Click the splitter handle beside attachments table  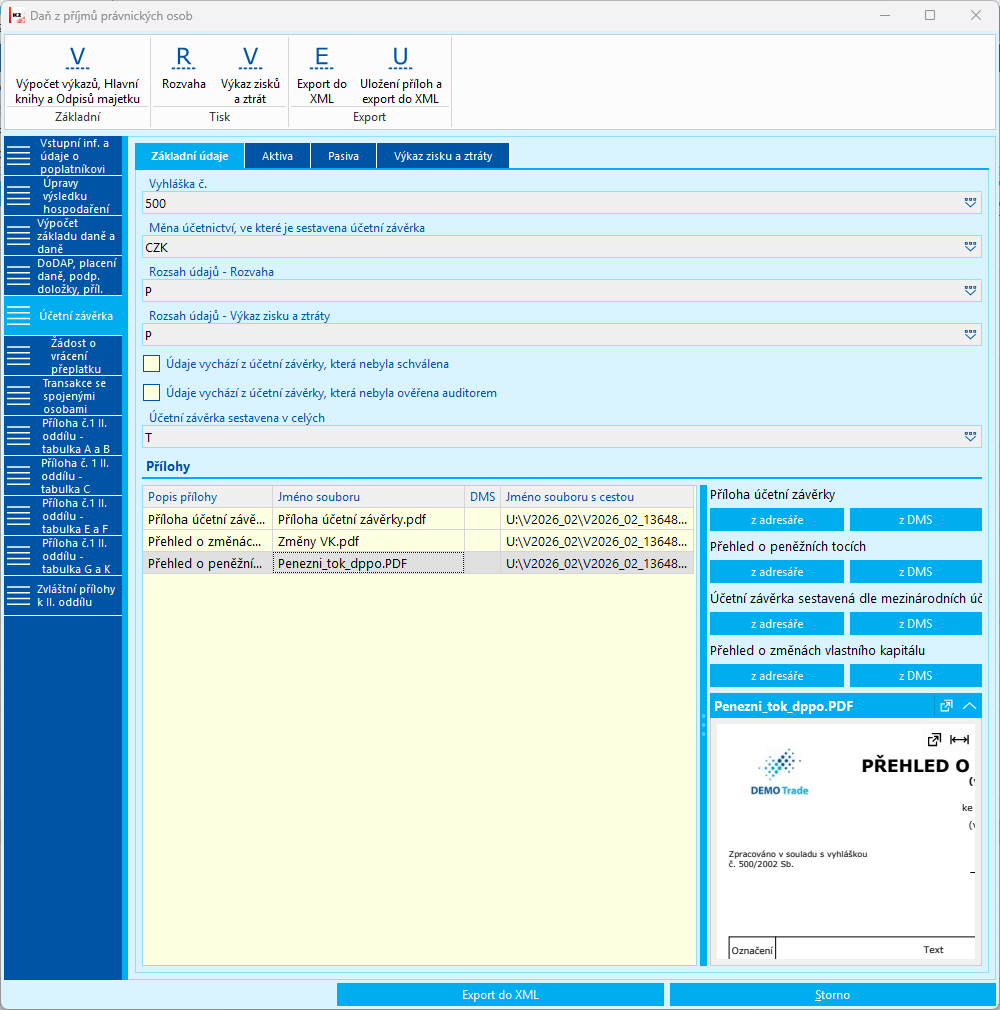[x=703, y=725]
